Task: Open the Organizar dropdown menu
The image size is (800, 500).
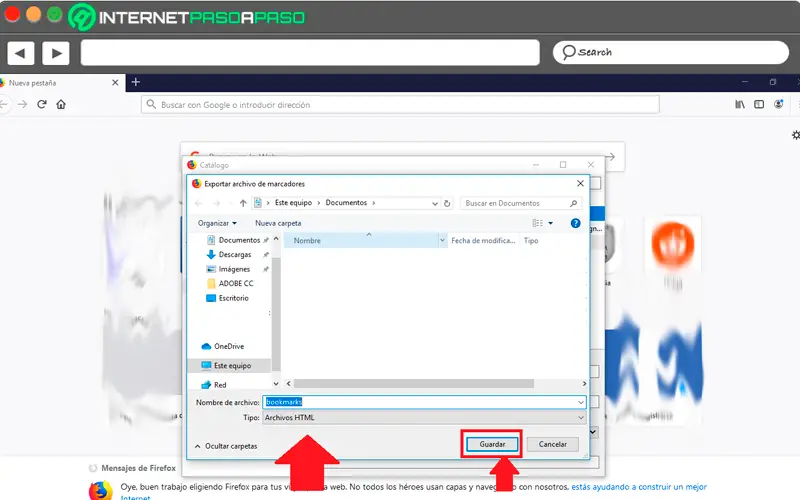Action: tap(217, 223)
